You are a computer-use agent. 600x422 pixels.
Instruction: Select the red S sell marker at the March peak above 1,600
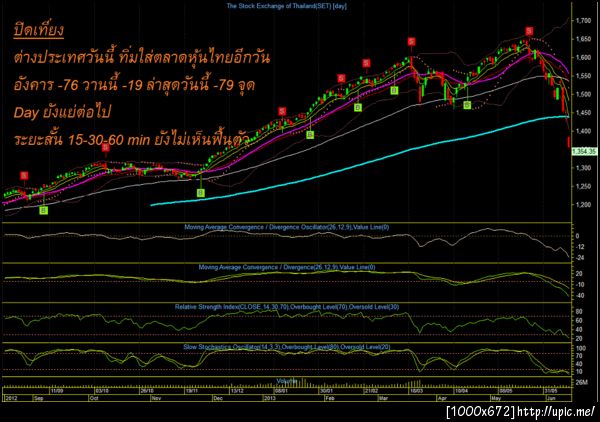(x=411, y=41)
